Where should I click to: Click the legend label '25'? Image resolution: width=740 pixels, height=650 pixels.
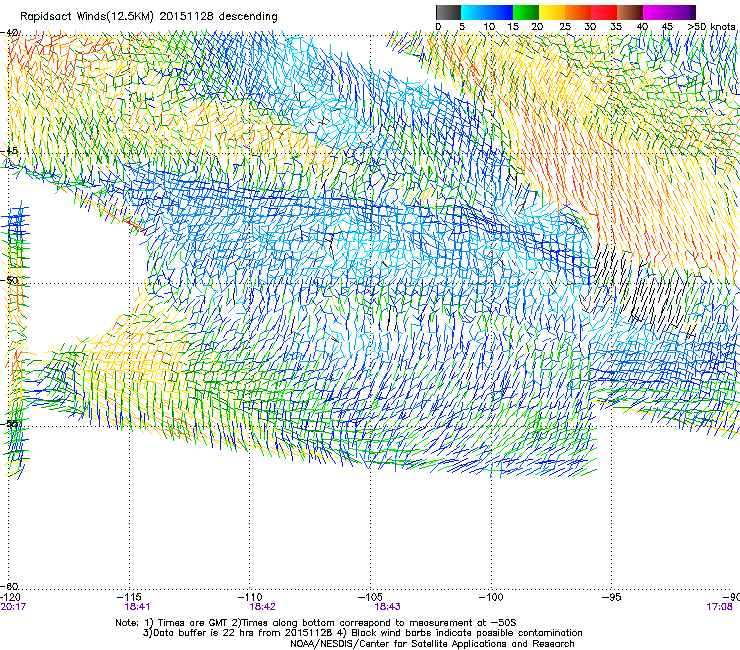coord(565,27)
